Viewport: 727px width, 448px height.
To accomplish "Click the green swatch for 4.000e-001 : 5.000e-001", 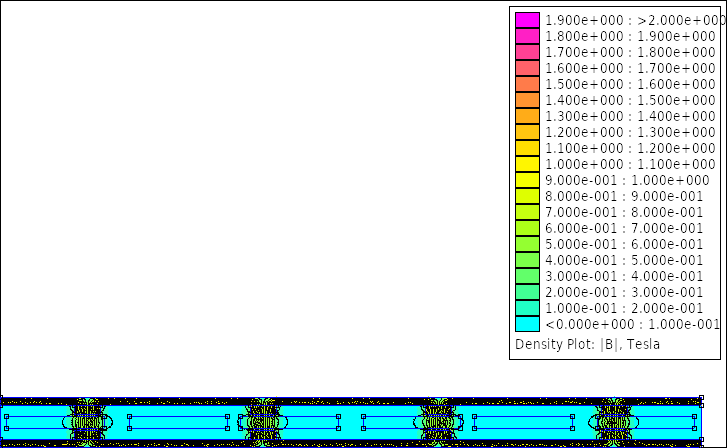I will (527, 260).
